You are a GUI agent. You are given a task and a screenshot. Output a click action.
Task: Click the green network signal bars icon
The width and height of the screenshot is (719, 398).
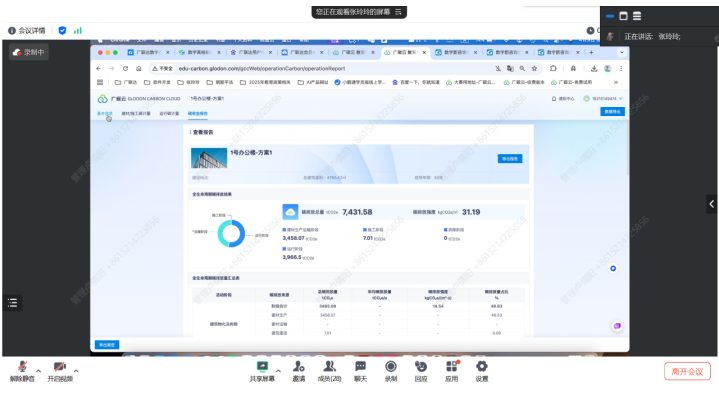78,30
